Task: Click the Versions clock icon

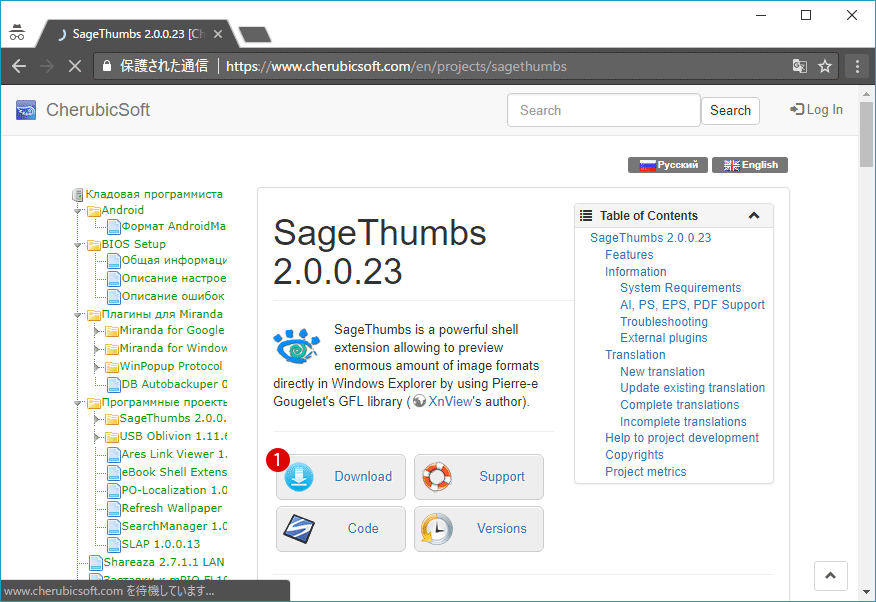Action: (437, 529)
